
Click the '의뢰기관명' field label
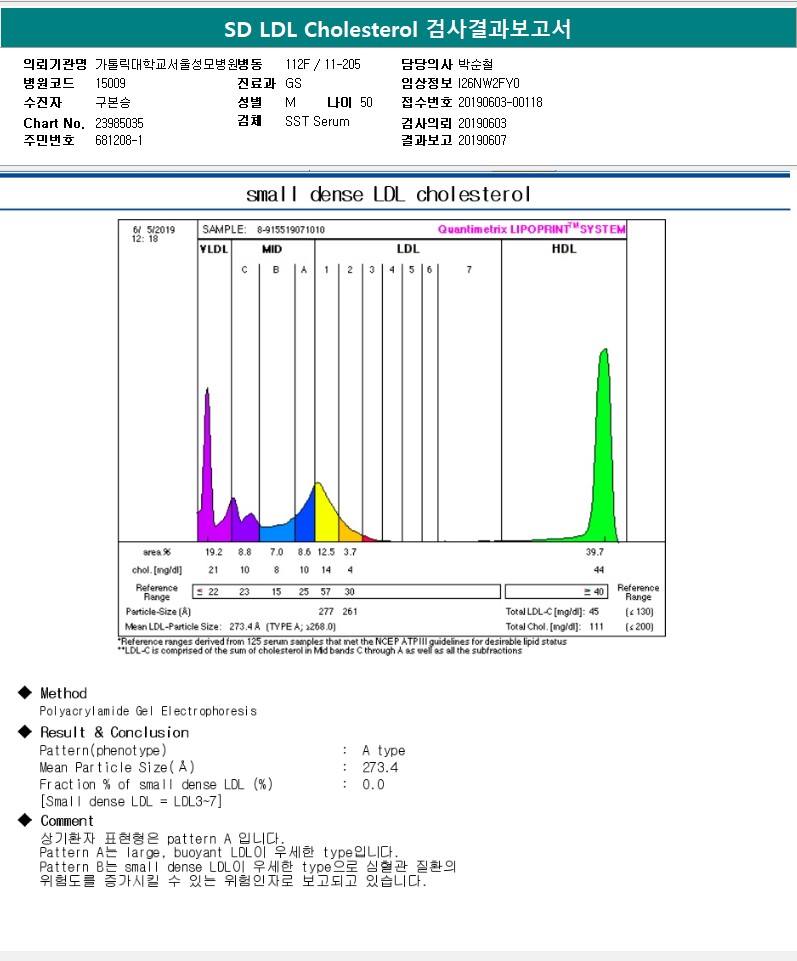55,64
